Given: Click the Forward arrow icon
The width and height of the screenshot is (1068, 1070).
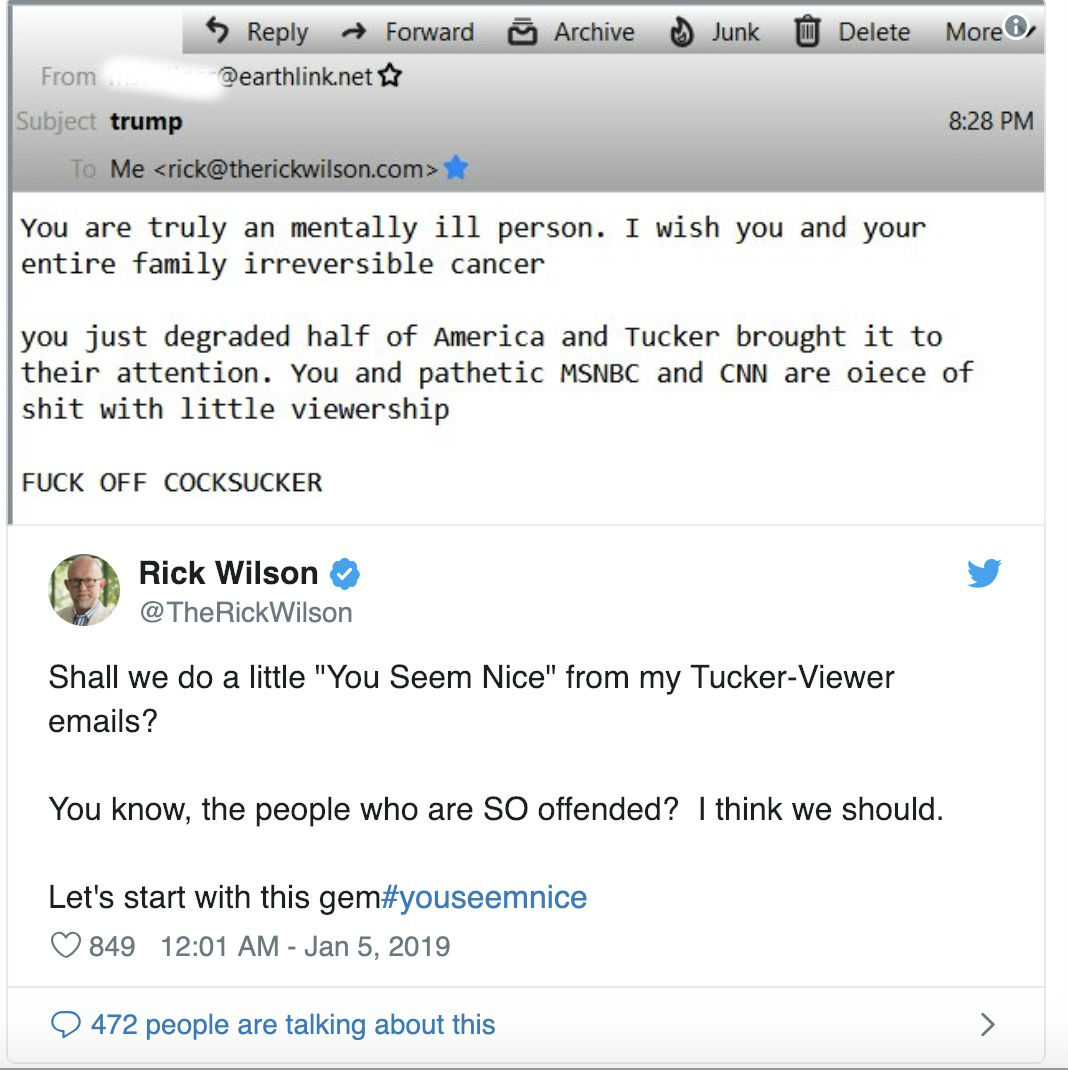Looking at the screenshot, I should click(354, 31).
